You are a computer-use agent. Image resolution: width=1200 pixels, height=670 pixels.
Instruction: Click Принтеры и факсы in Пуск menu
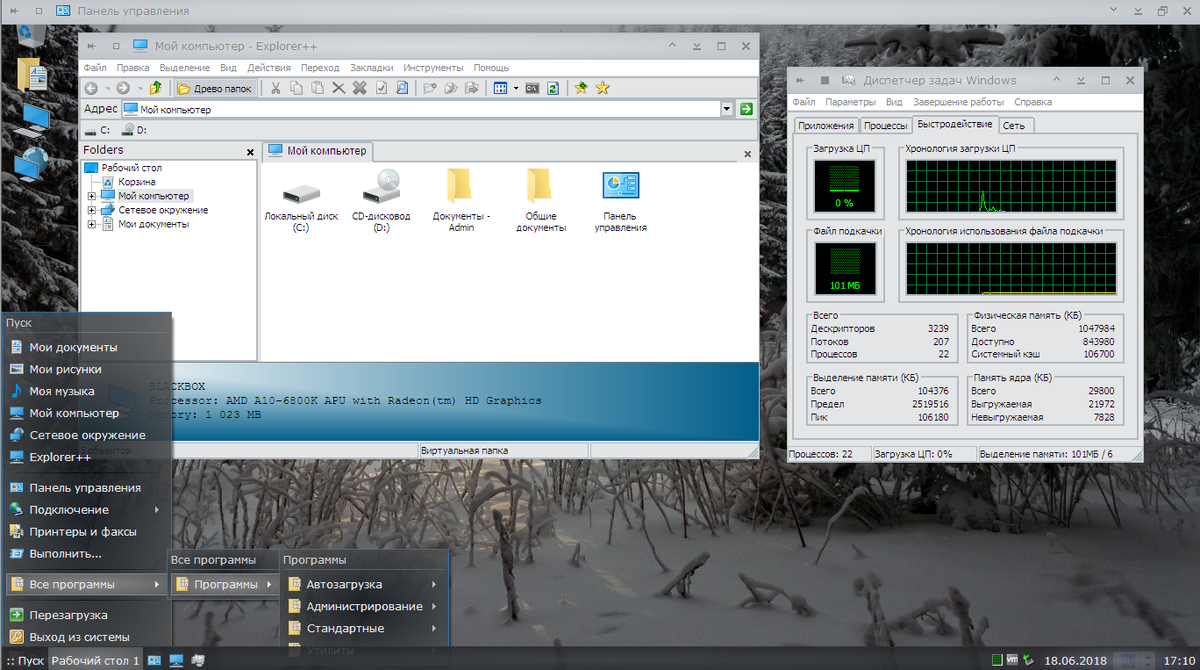pos(87,532)
